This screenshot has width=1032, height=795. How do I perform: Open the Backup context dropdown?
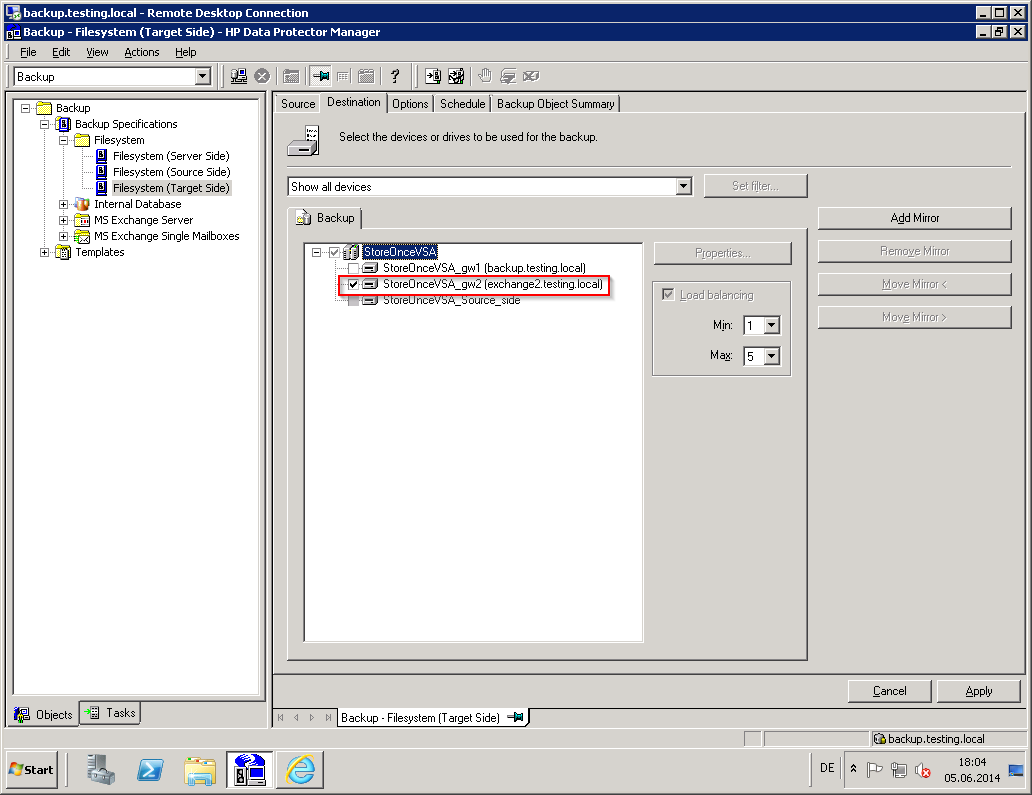pyautogui.click(x=203, y=76)
